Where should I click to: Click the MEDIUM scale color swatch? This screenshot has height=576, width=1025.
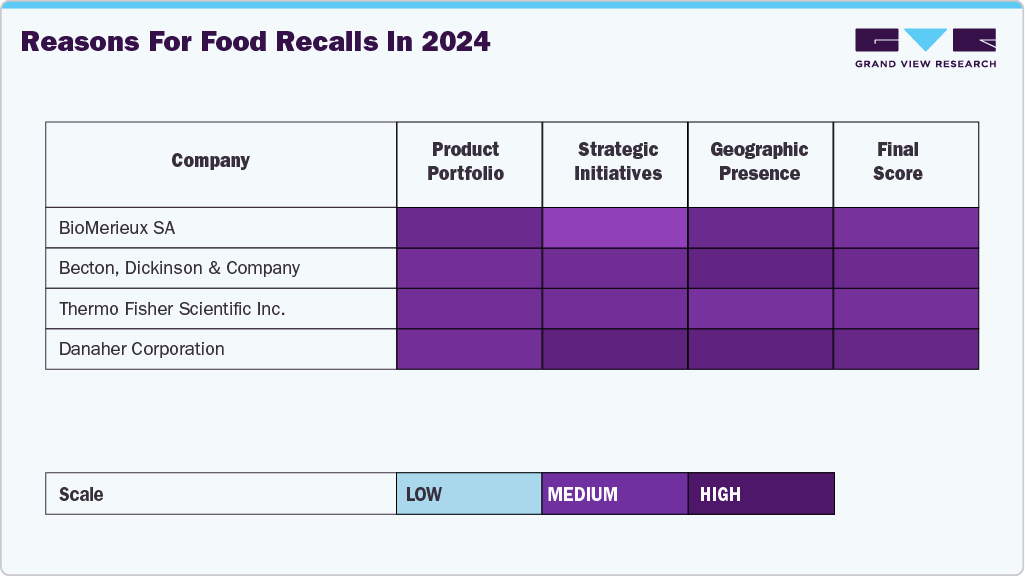[x=615, y=494]
